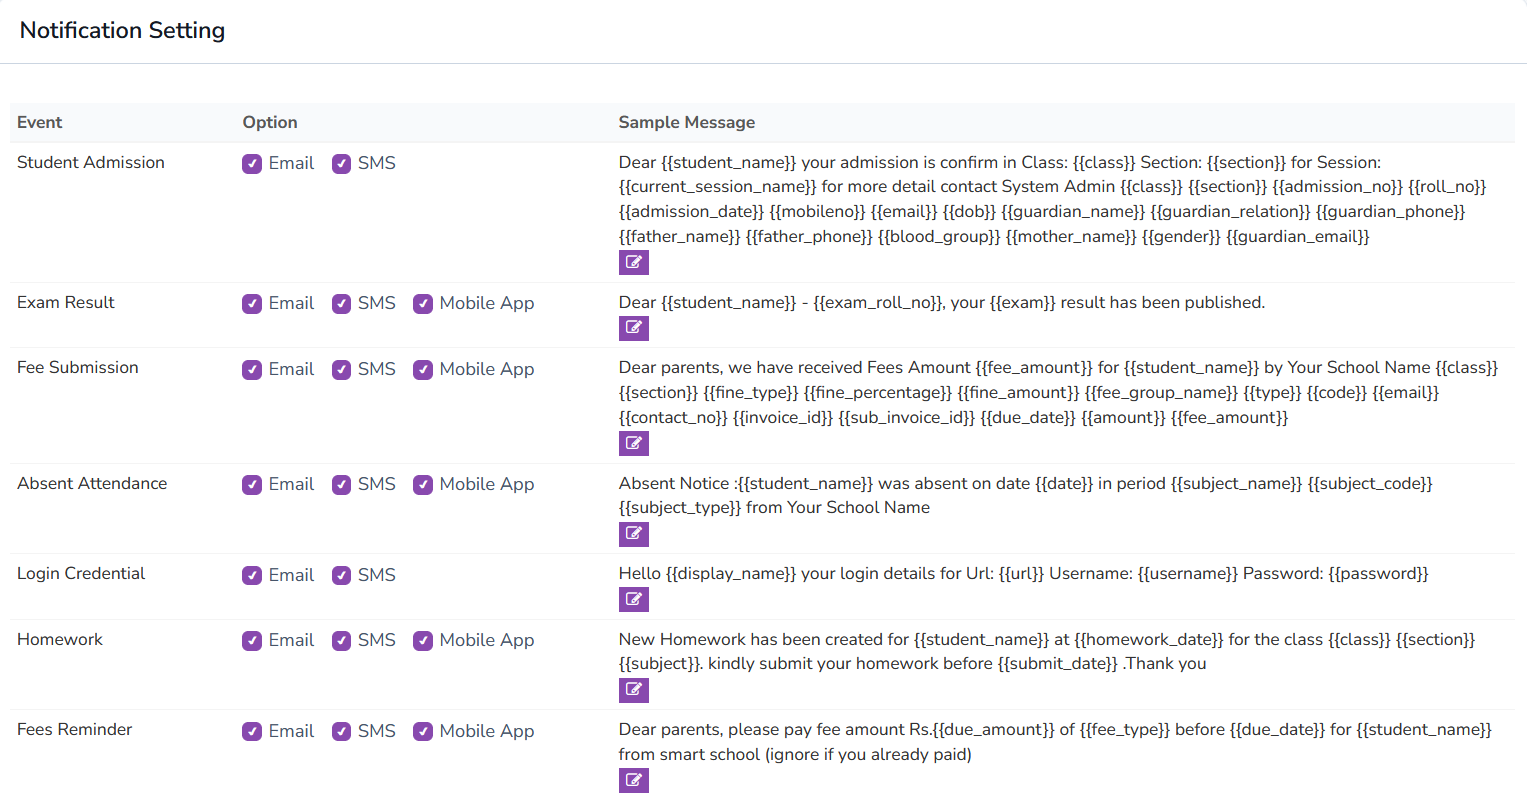
Task: Disable Mobile App for Exam Result
Action: (423, 304)
